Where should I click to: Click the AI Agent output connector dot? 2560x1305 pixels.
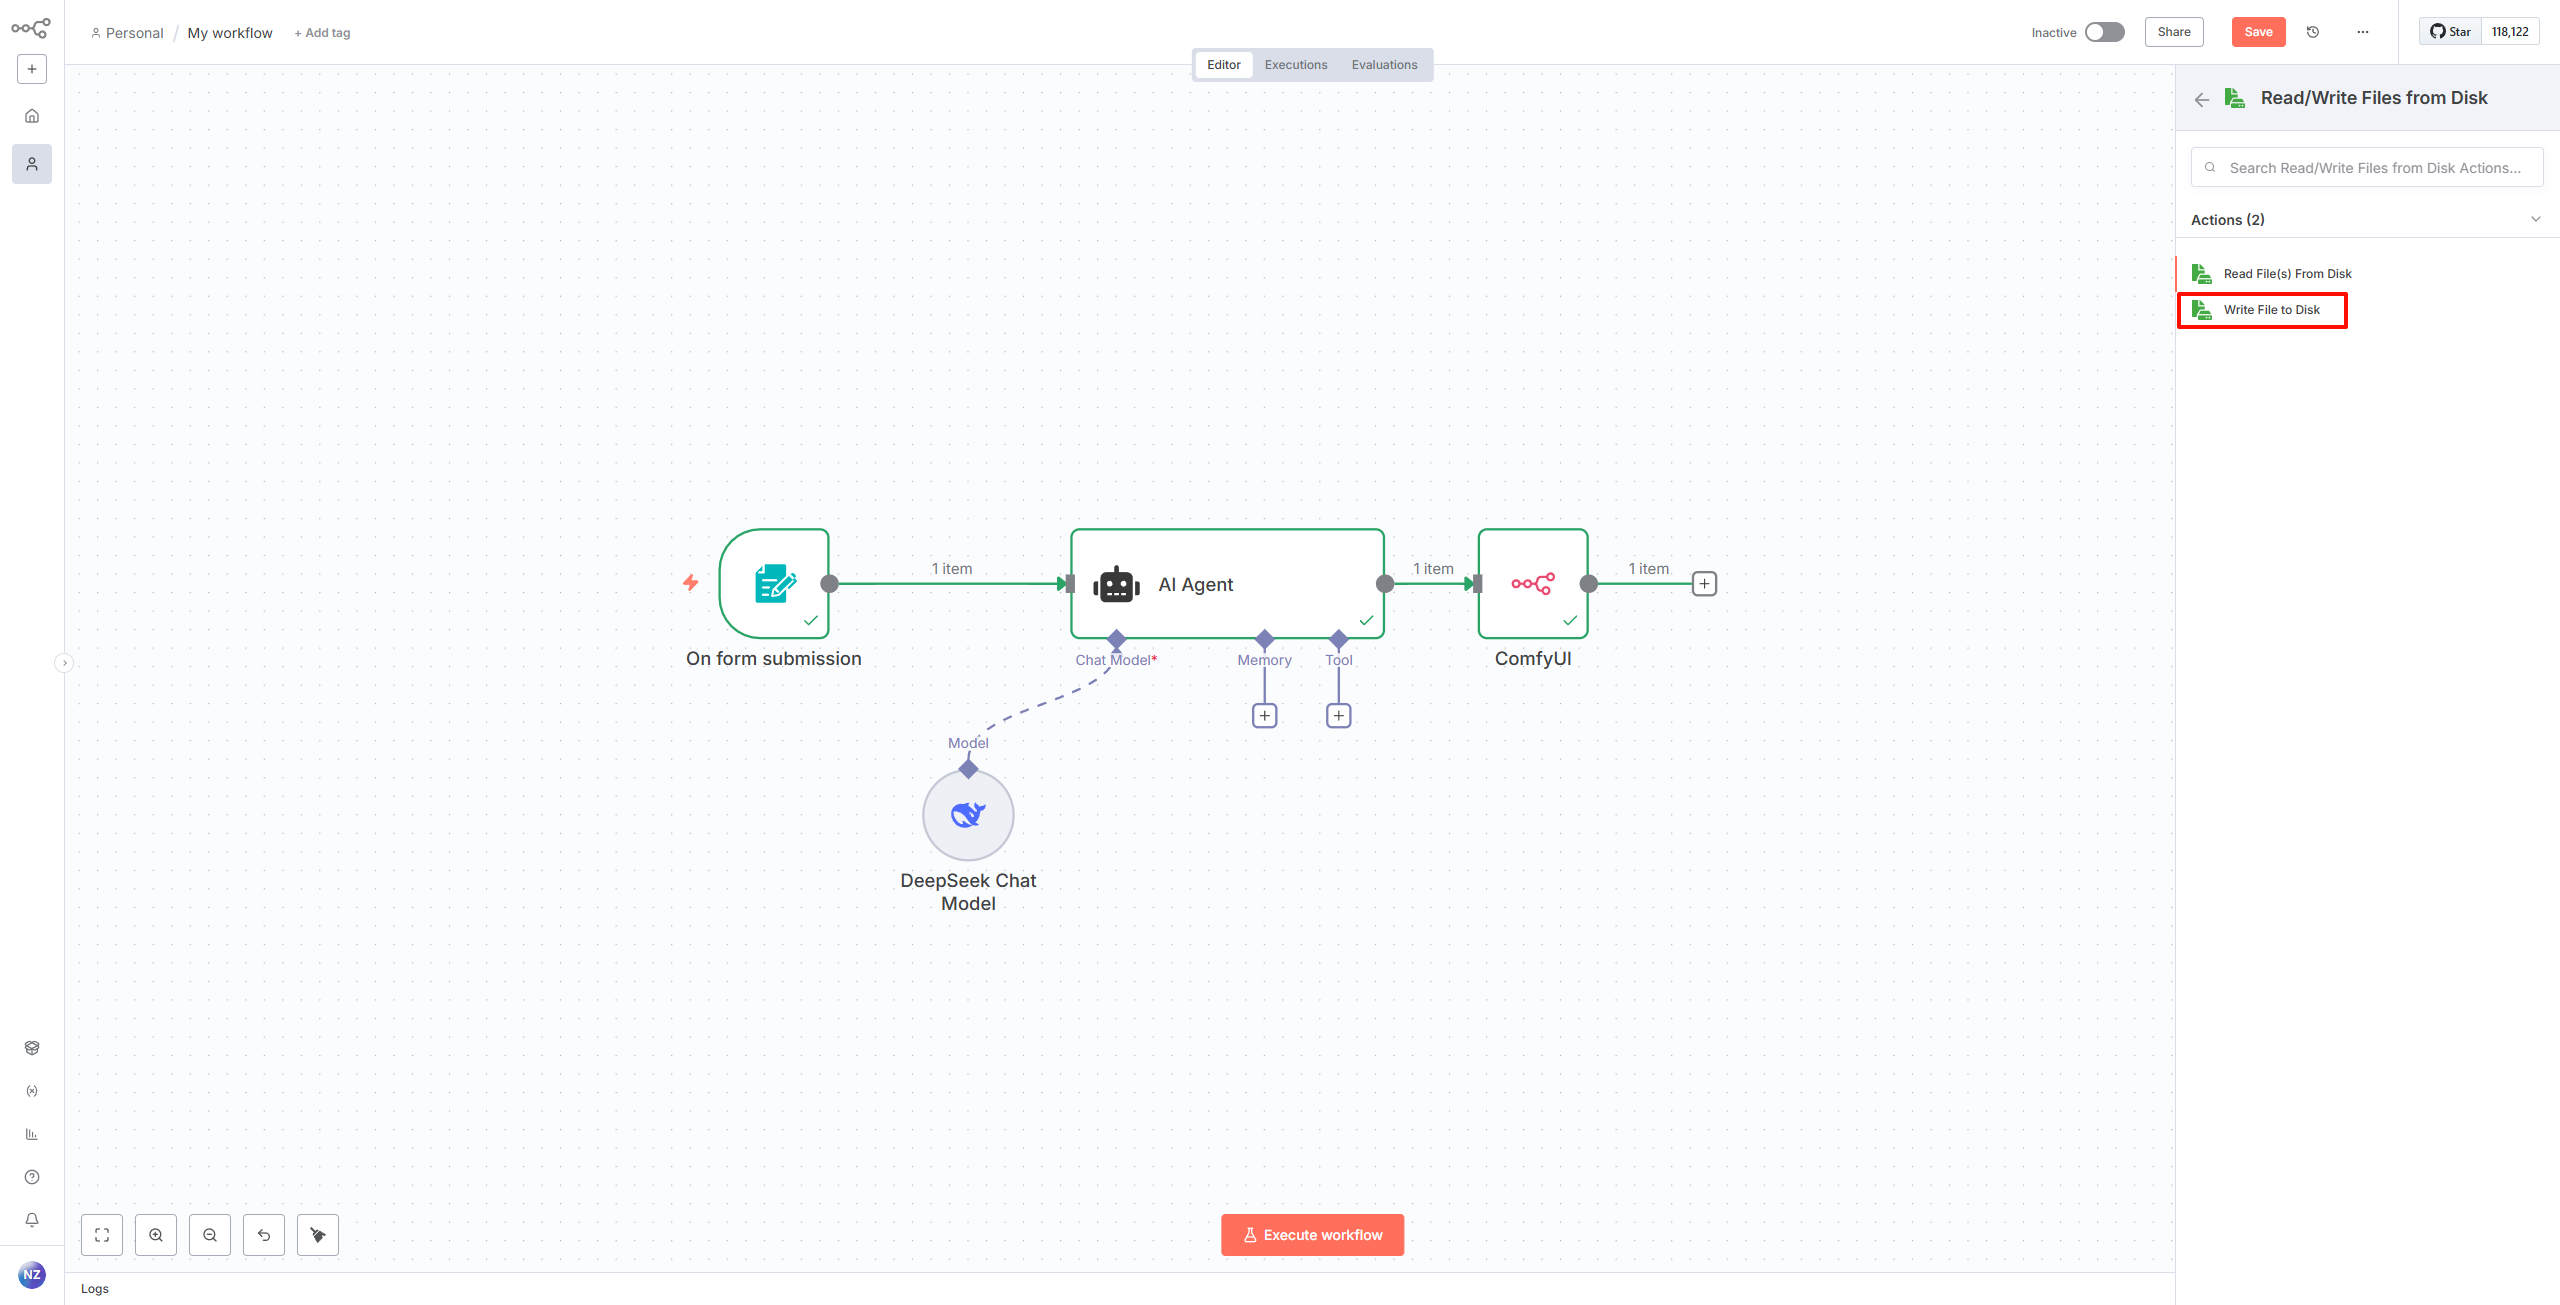(x=1385, y=584)
